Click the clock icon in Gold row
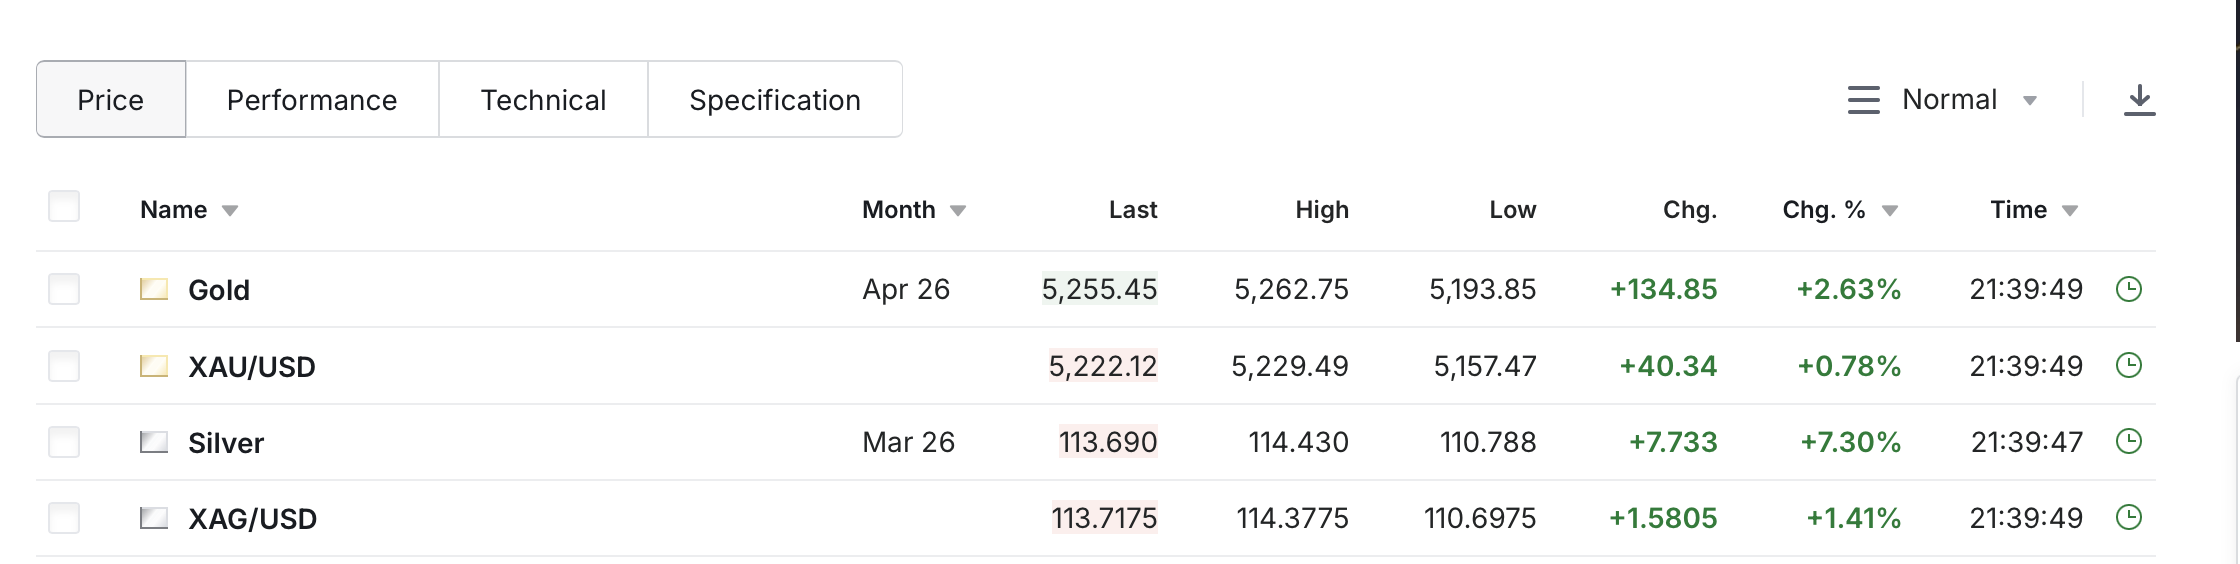 [x=2129, y=289]
